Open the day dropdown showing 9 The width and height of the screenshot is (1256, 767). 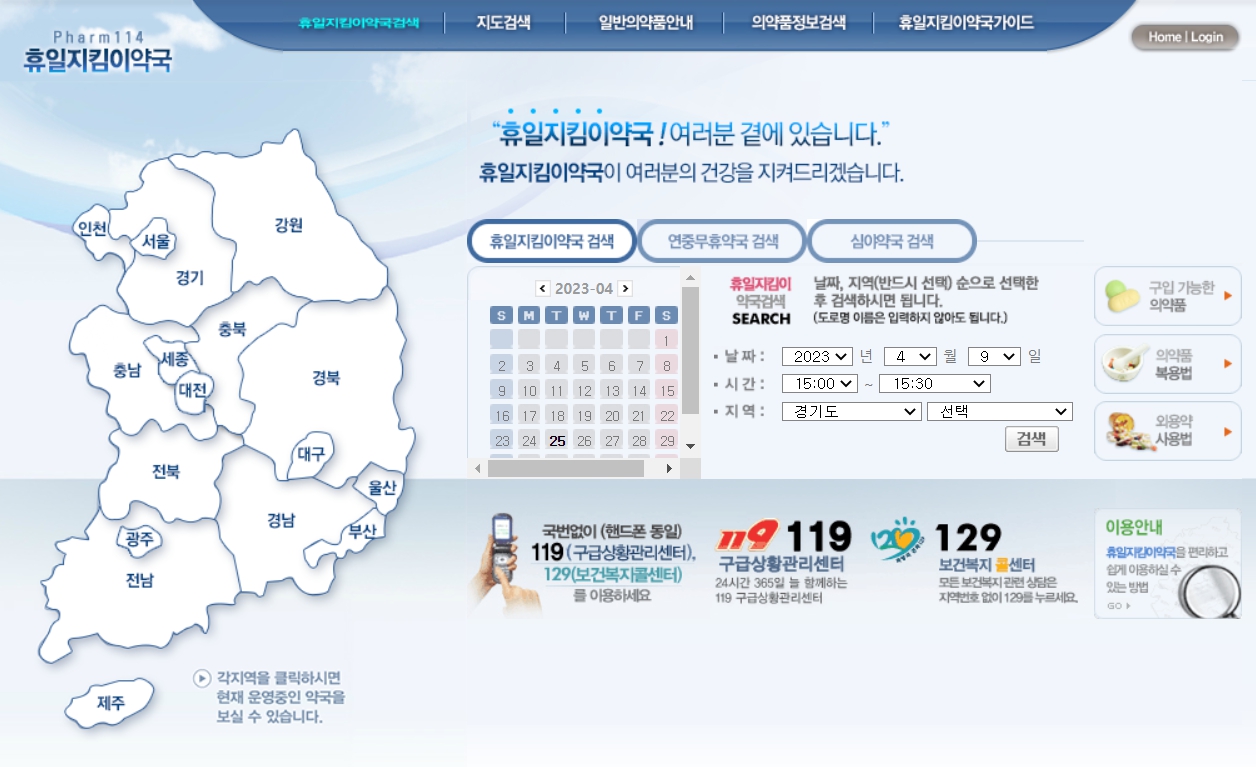pyautogui.click(x=994, y=357)
